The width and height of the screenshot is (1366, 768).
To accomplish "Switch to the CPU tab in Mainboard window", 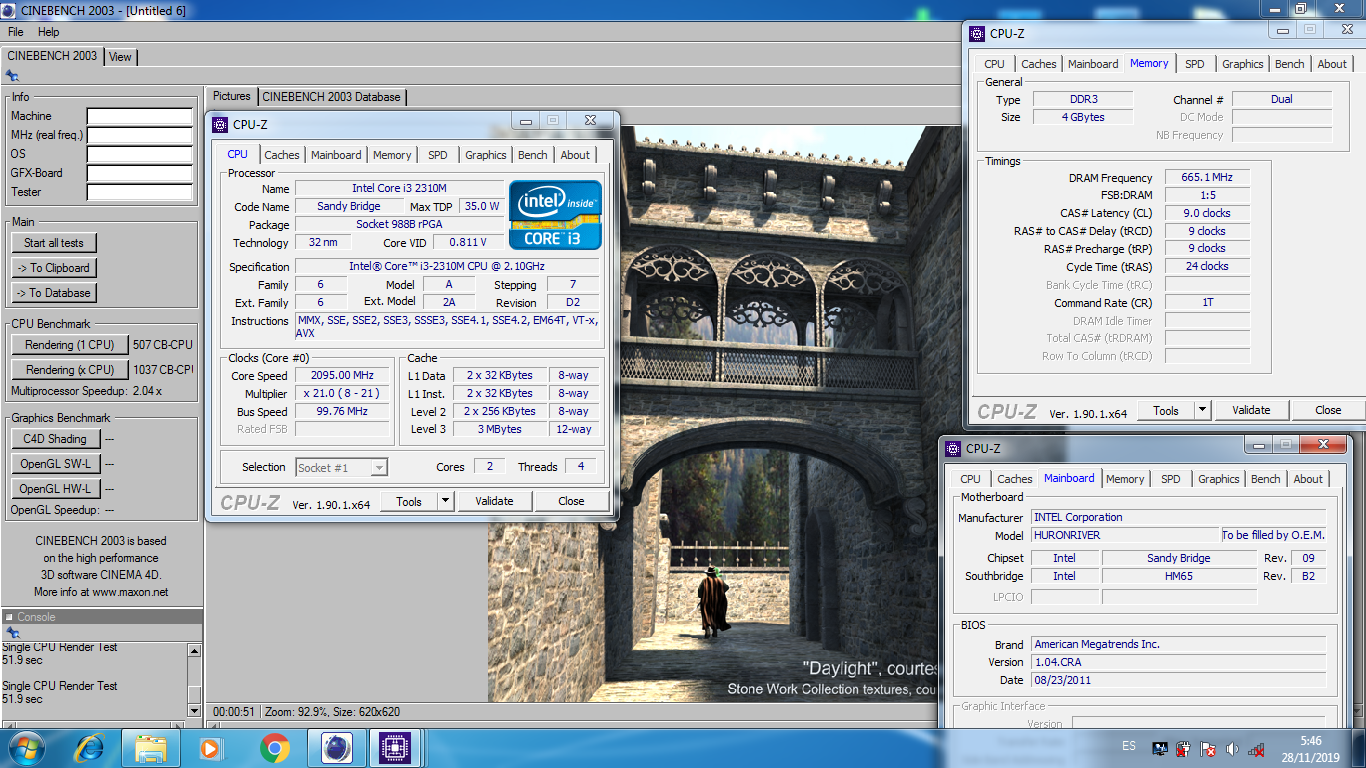I will (x=971, y=479).
